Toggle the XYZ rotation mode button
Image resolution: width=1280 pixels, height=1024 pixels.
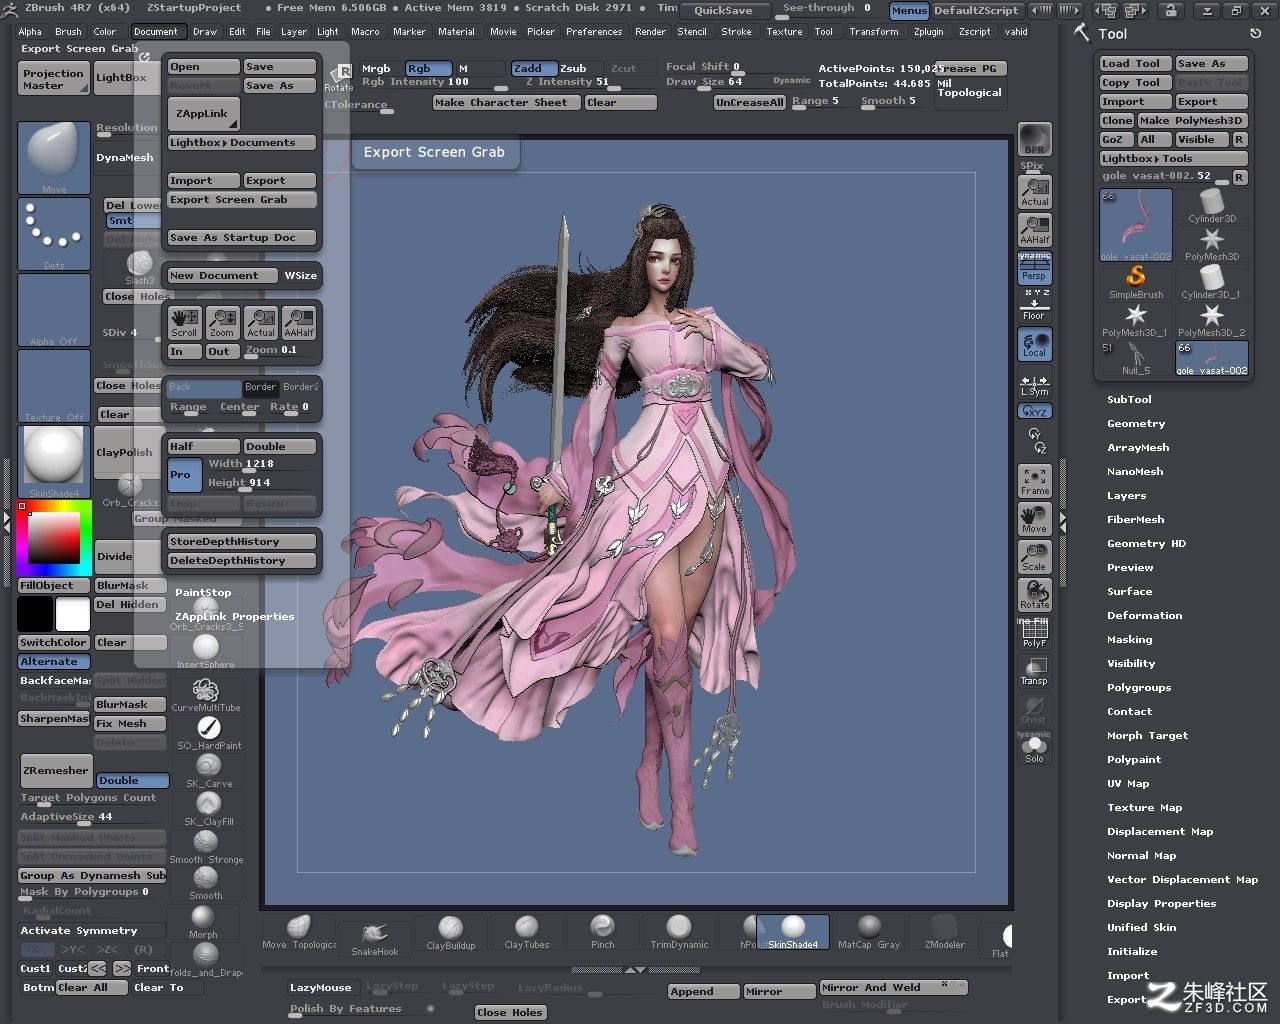[x=1034, y=411]
